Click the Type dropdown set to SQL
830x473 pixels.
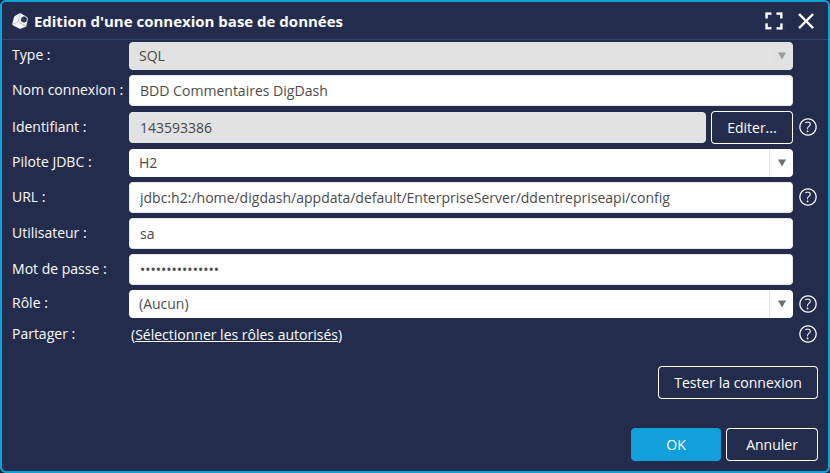click(460, 56)
